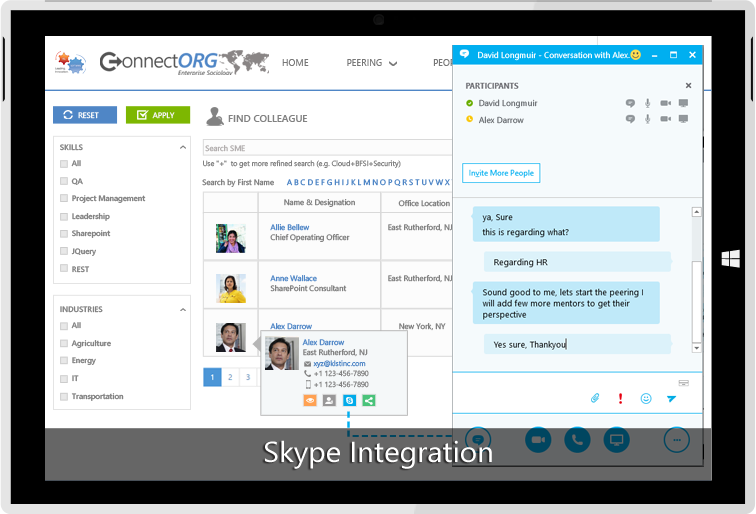The width and height of the screenshot is (756, 514).
Task: Click David Longmuir's instant message icon
Action: [x=630, y=103]
